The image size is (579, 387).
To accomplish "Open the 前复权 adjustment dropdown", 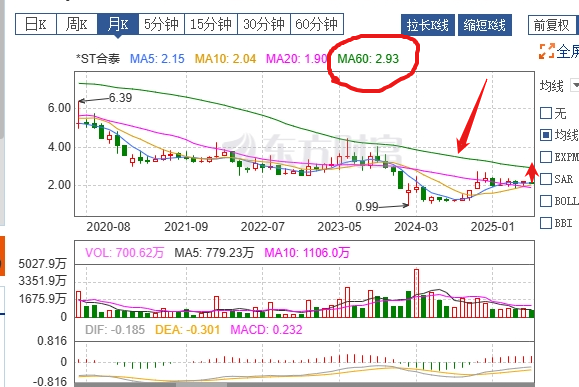I will pyautogui.click(x=553, y=25).
